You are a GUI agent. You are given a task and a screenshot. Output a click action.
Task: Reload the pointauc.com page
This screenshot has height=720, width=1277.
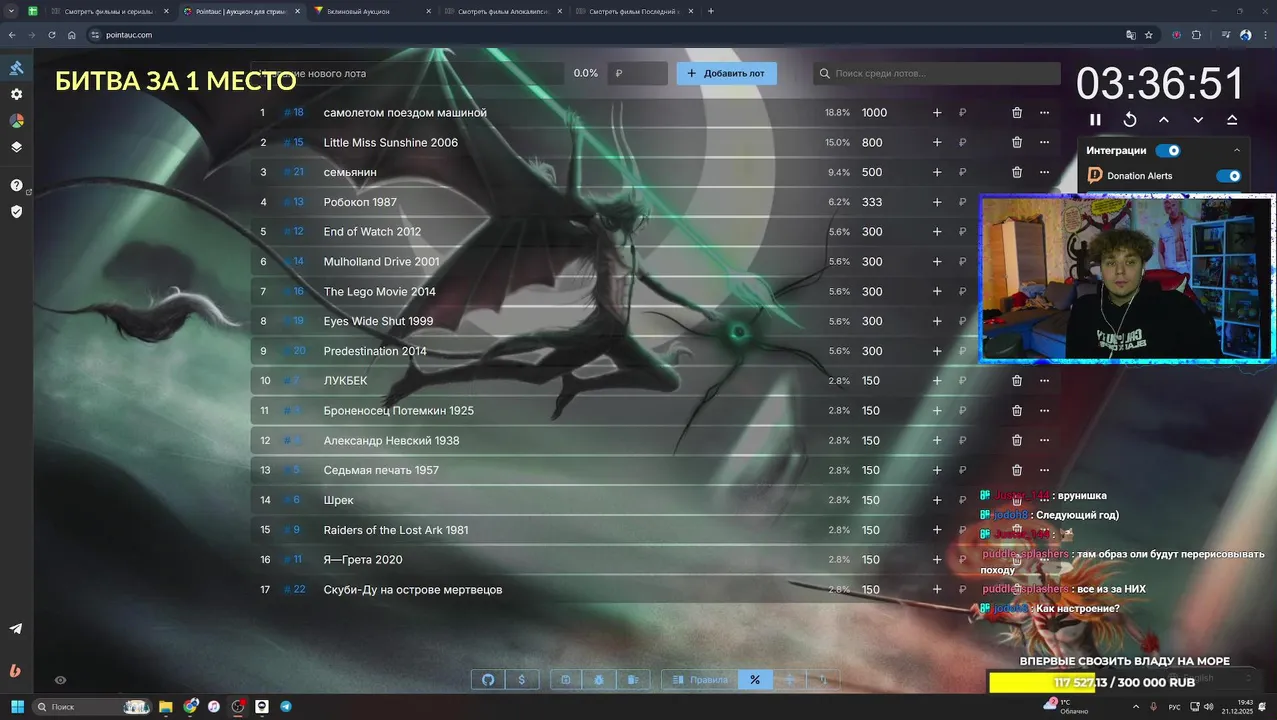click(x=52, y=35)
